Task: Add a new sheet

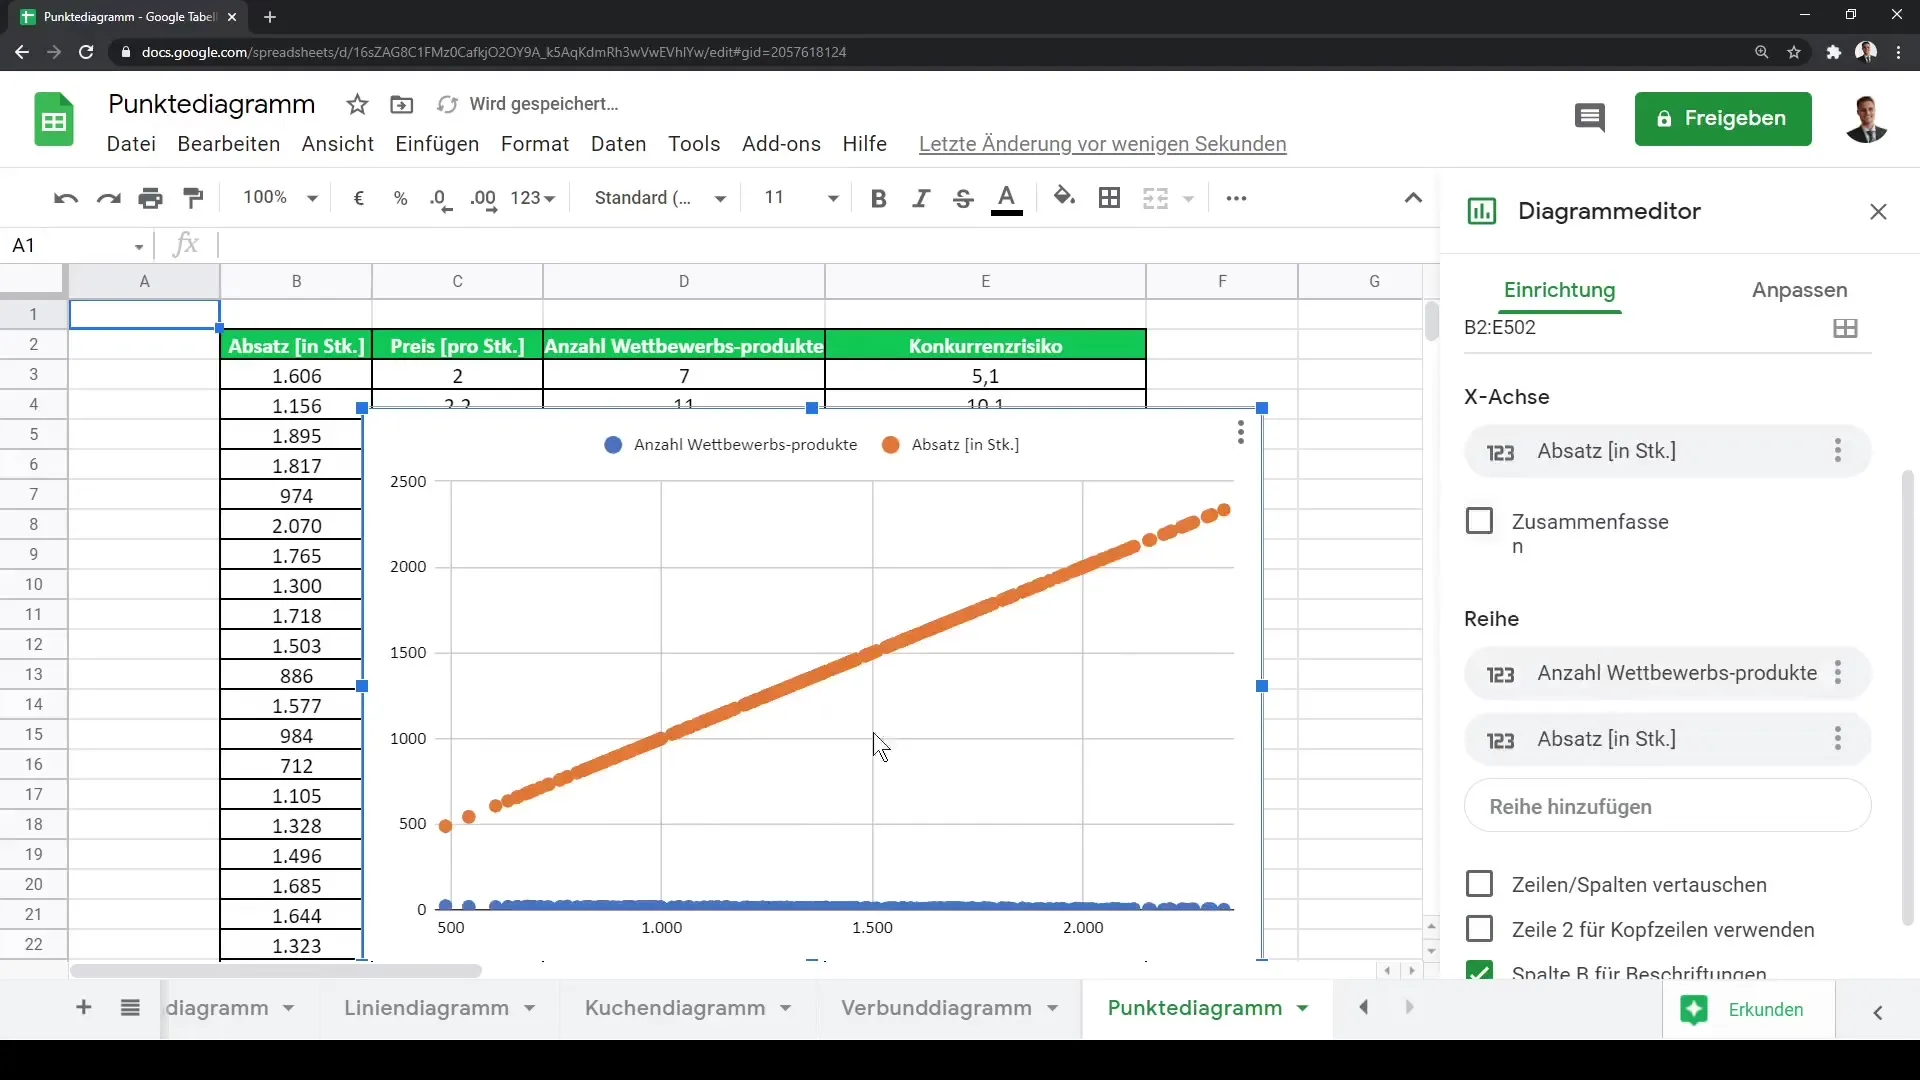Action: pos(84,1008)
